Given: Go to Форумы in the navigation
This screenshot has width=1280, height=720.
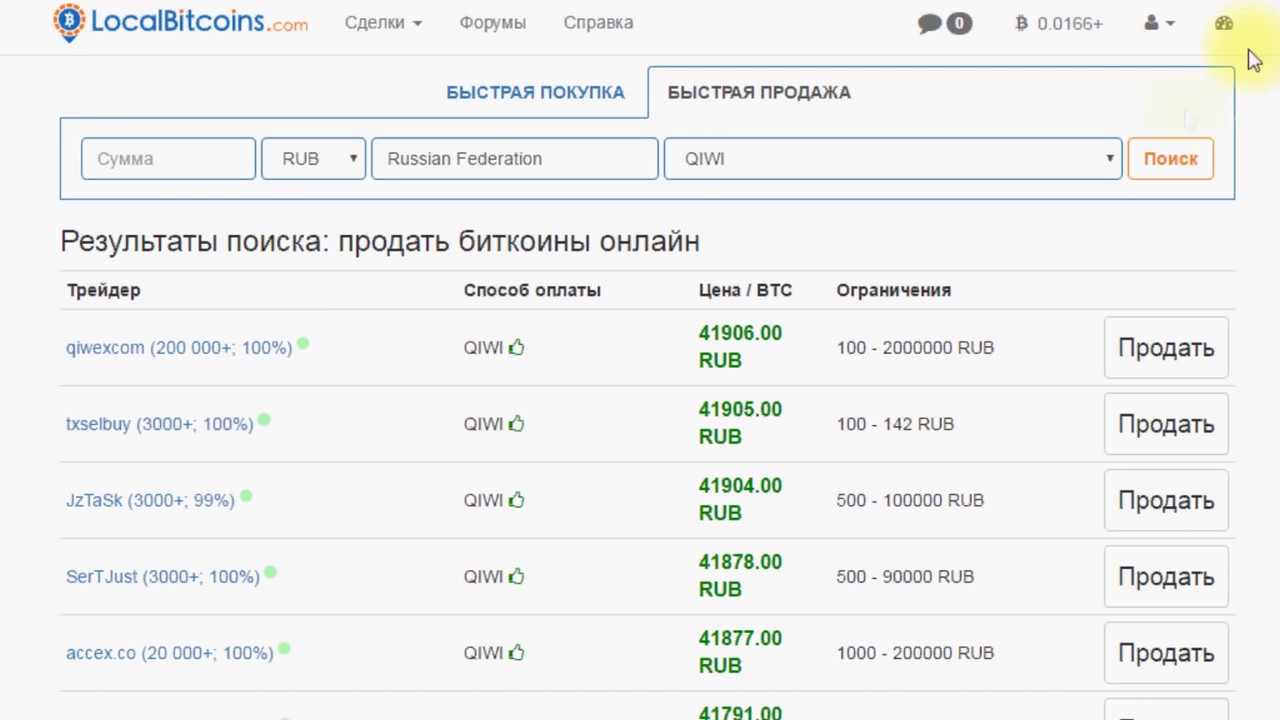Looking at the screenshot, I should (492, 22).
